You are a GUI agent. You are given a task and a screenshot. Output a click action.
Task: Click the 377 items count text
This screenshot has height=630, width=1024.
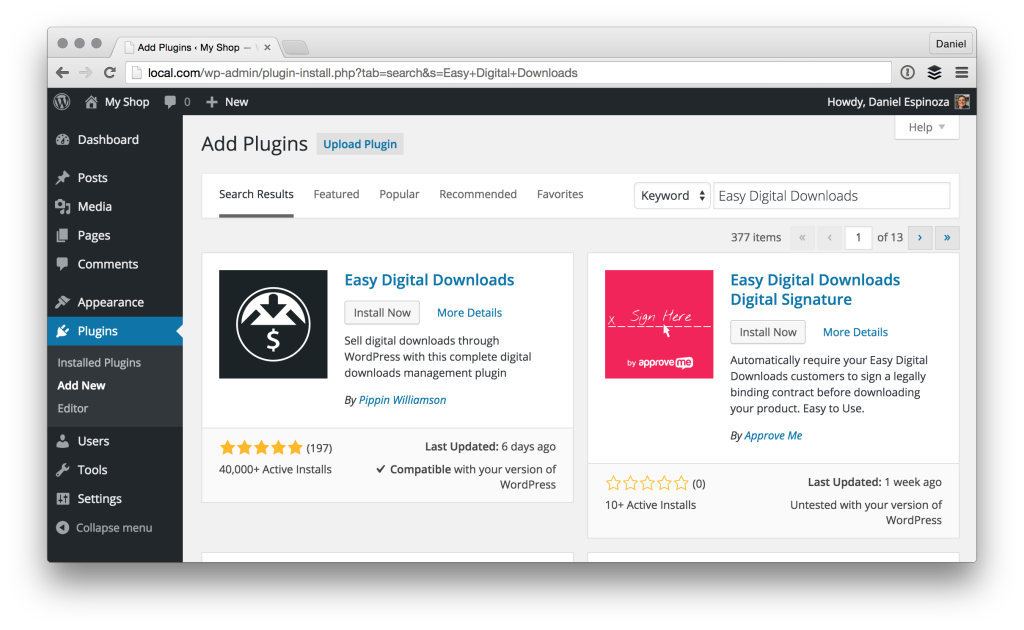pyautogui.click(x=756, y=238)
